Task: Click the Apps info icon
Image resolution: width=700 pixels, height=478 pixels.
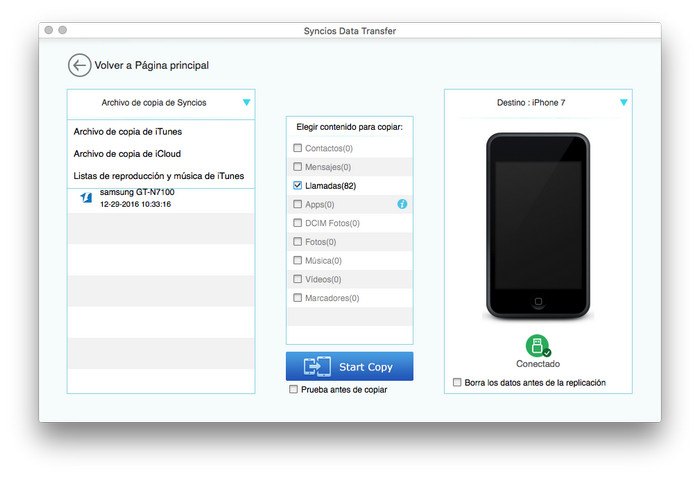Action: tap(402, 204)
